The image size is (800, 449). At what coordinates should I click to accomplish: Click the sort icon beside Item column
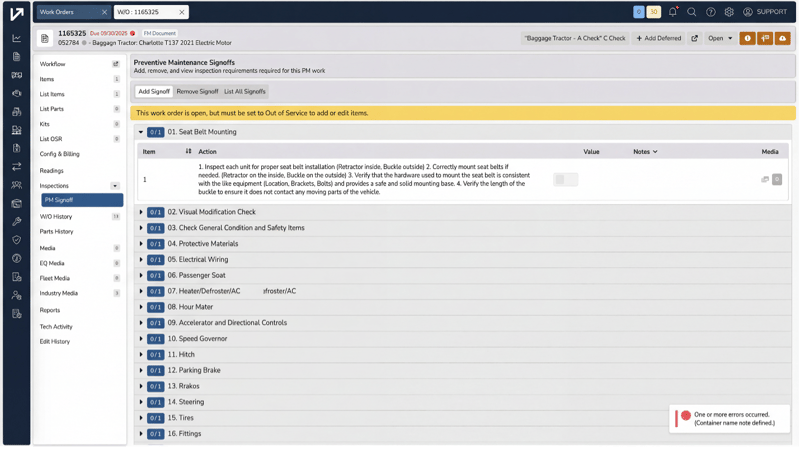[x=188, y=151]
